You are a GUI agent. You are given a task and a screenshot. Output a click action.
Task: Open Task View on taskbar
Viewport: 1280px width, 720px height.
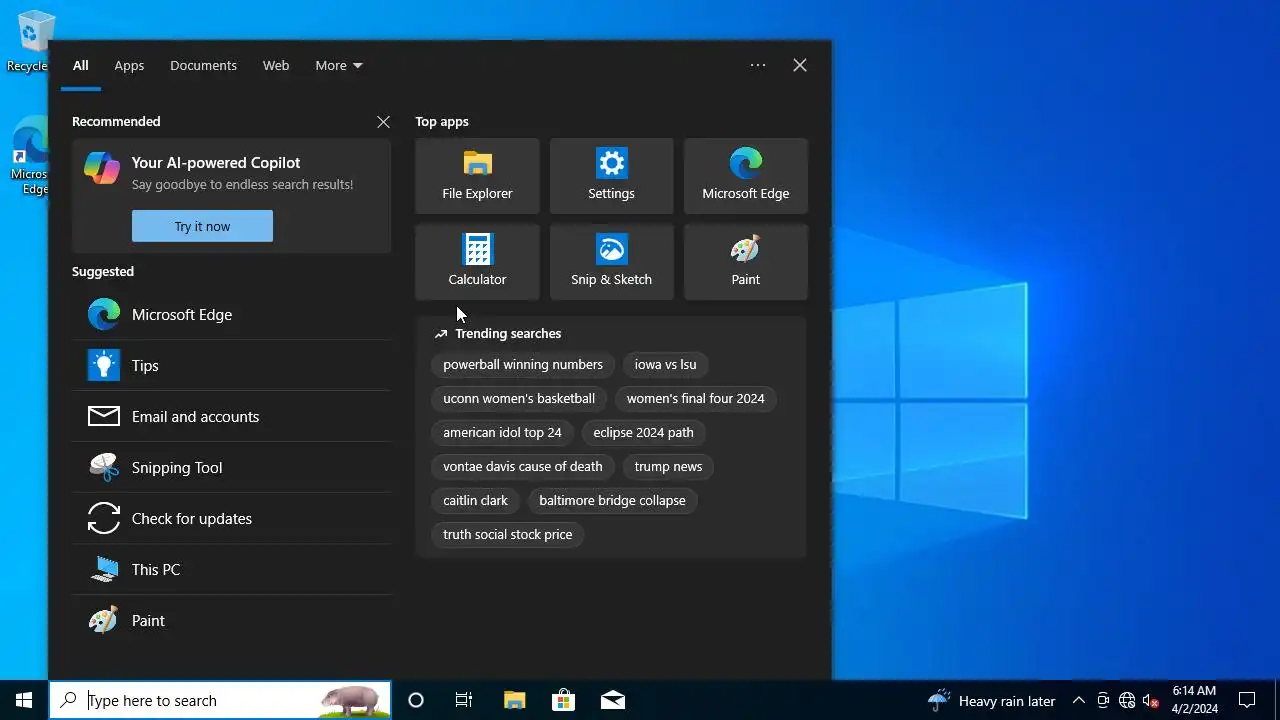coord(464,700)
